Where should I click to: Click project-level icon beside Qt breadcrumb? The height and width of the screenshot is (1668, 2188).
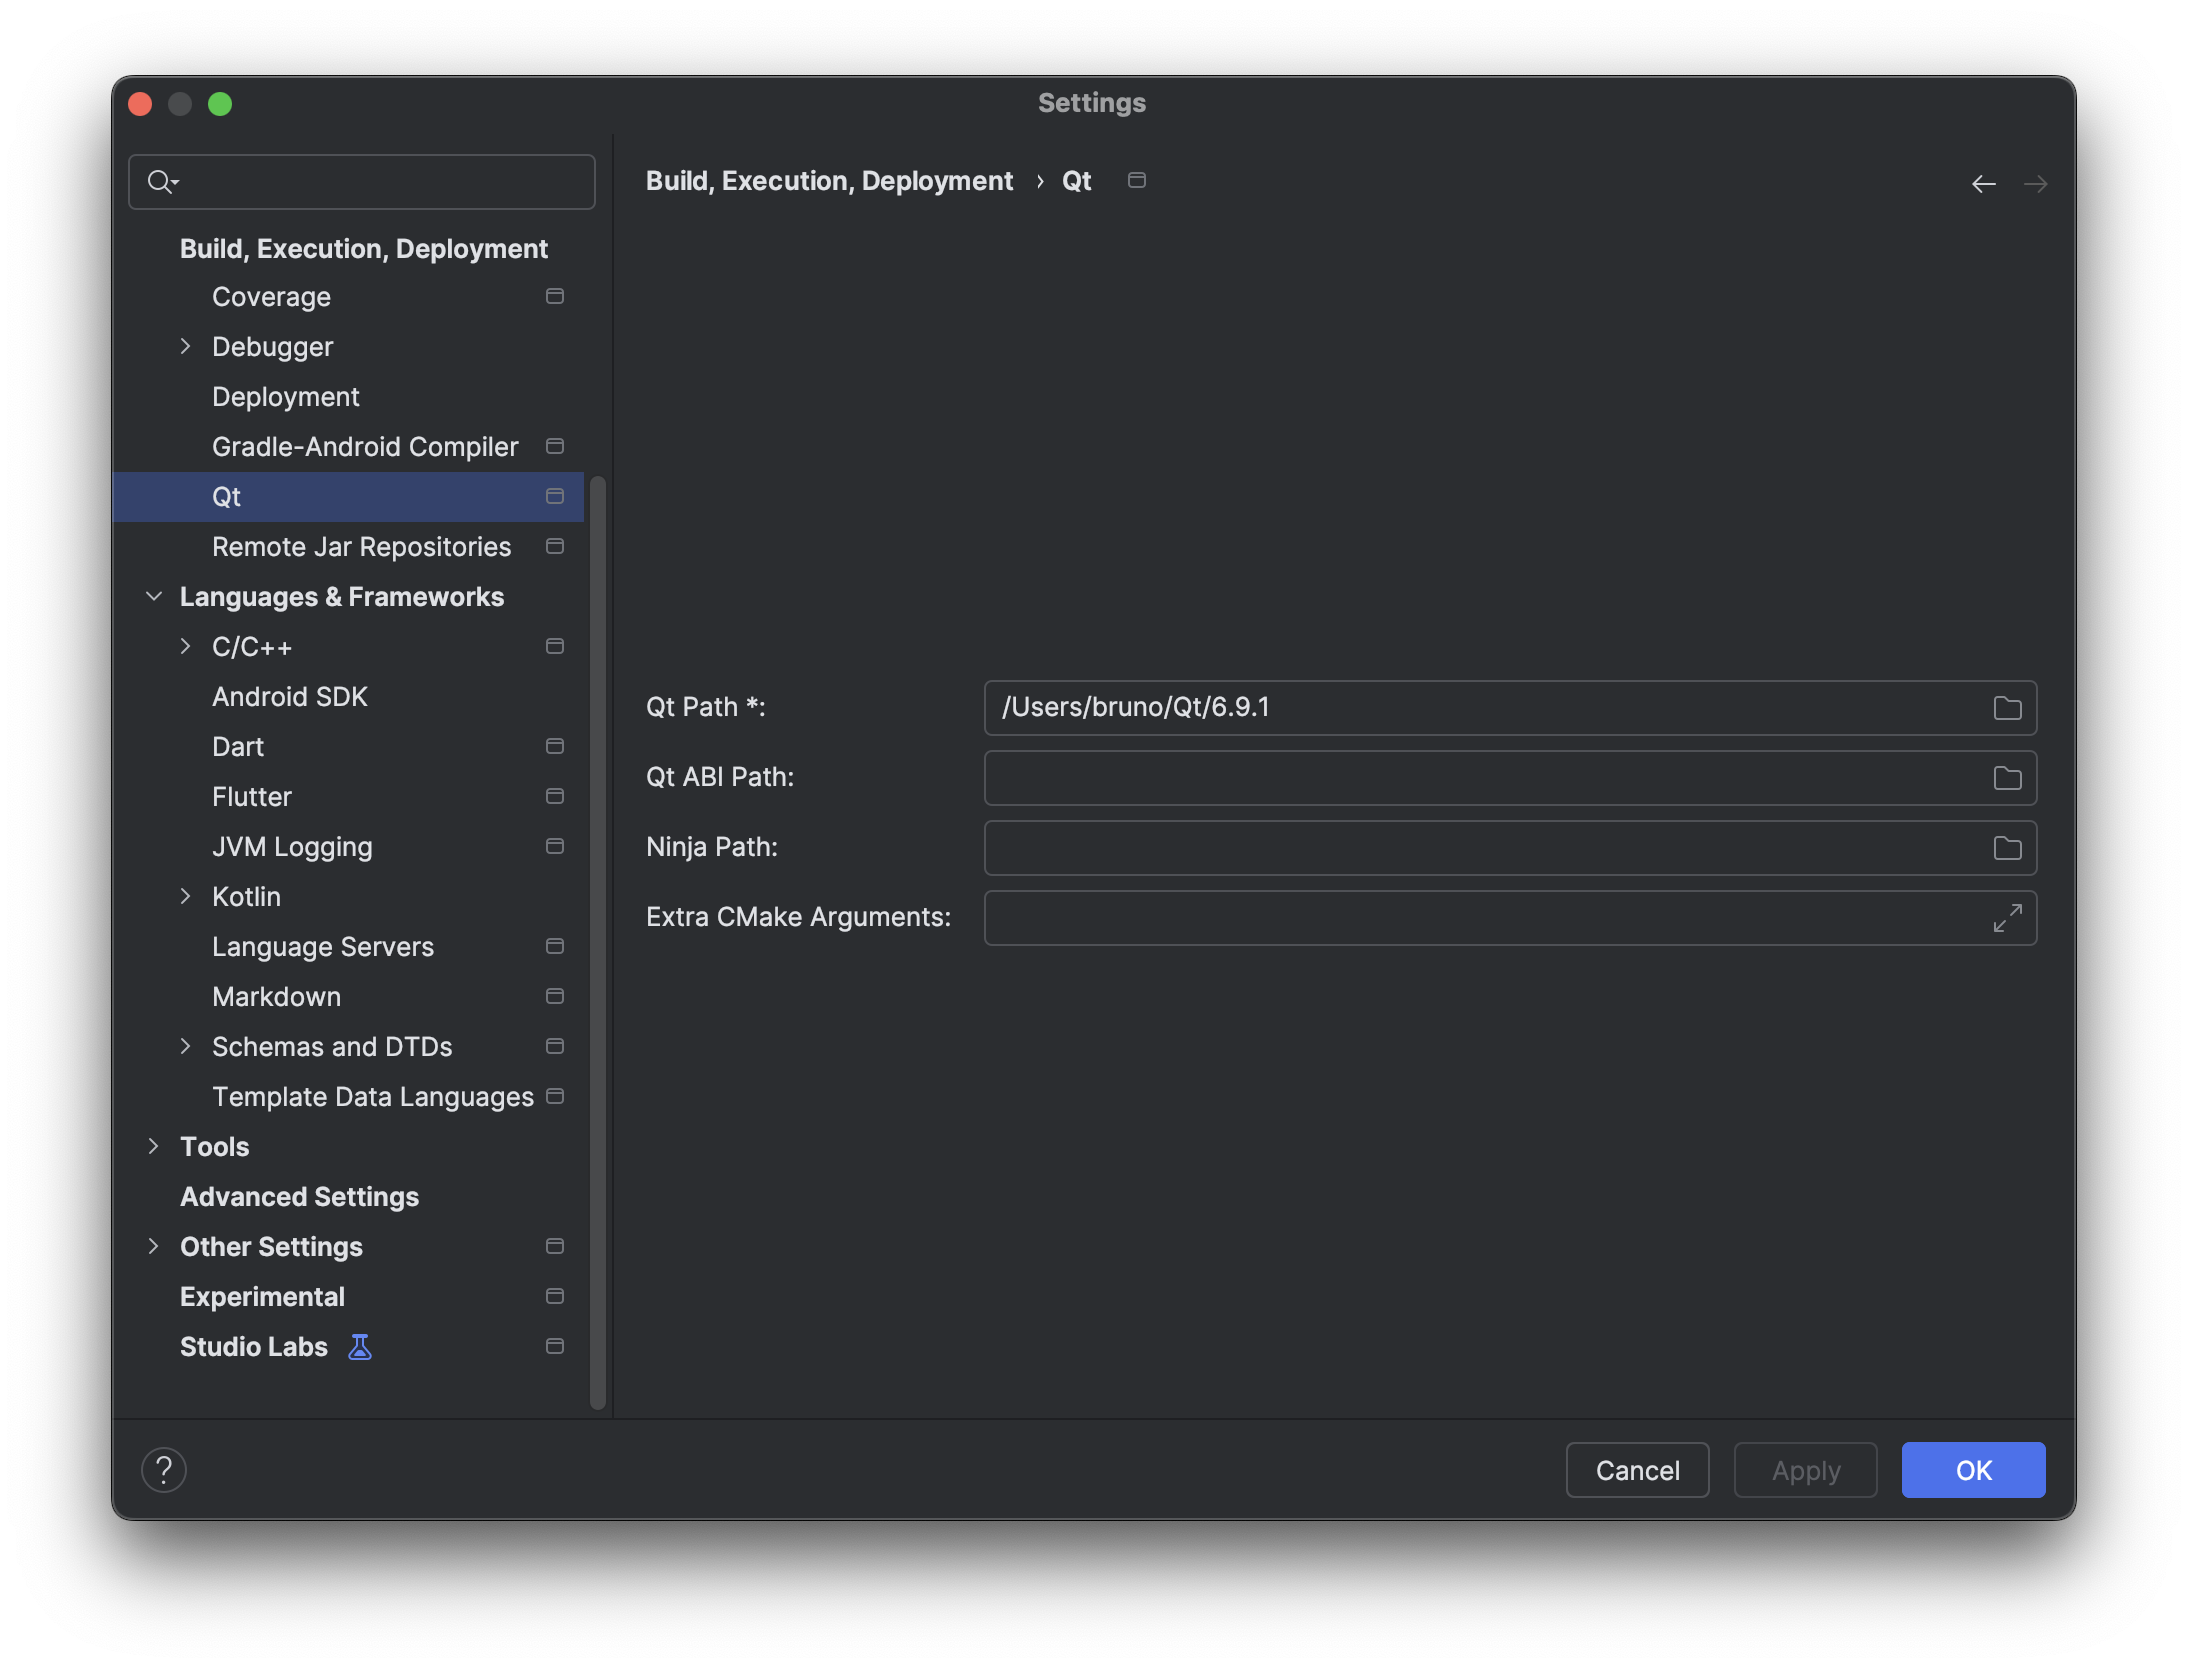coord(1136,181)
